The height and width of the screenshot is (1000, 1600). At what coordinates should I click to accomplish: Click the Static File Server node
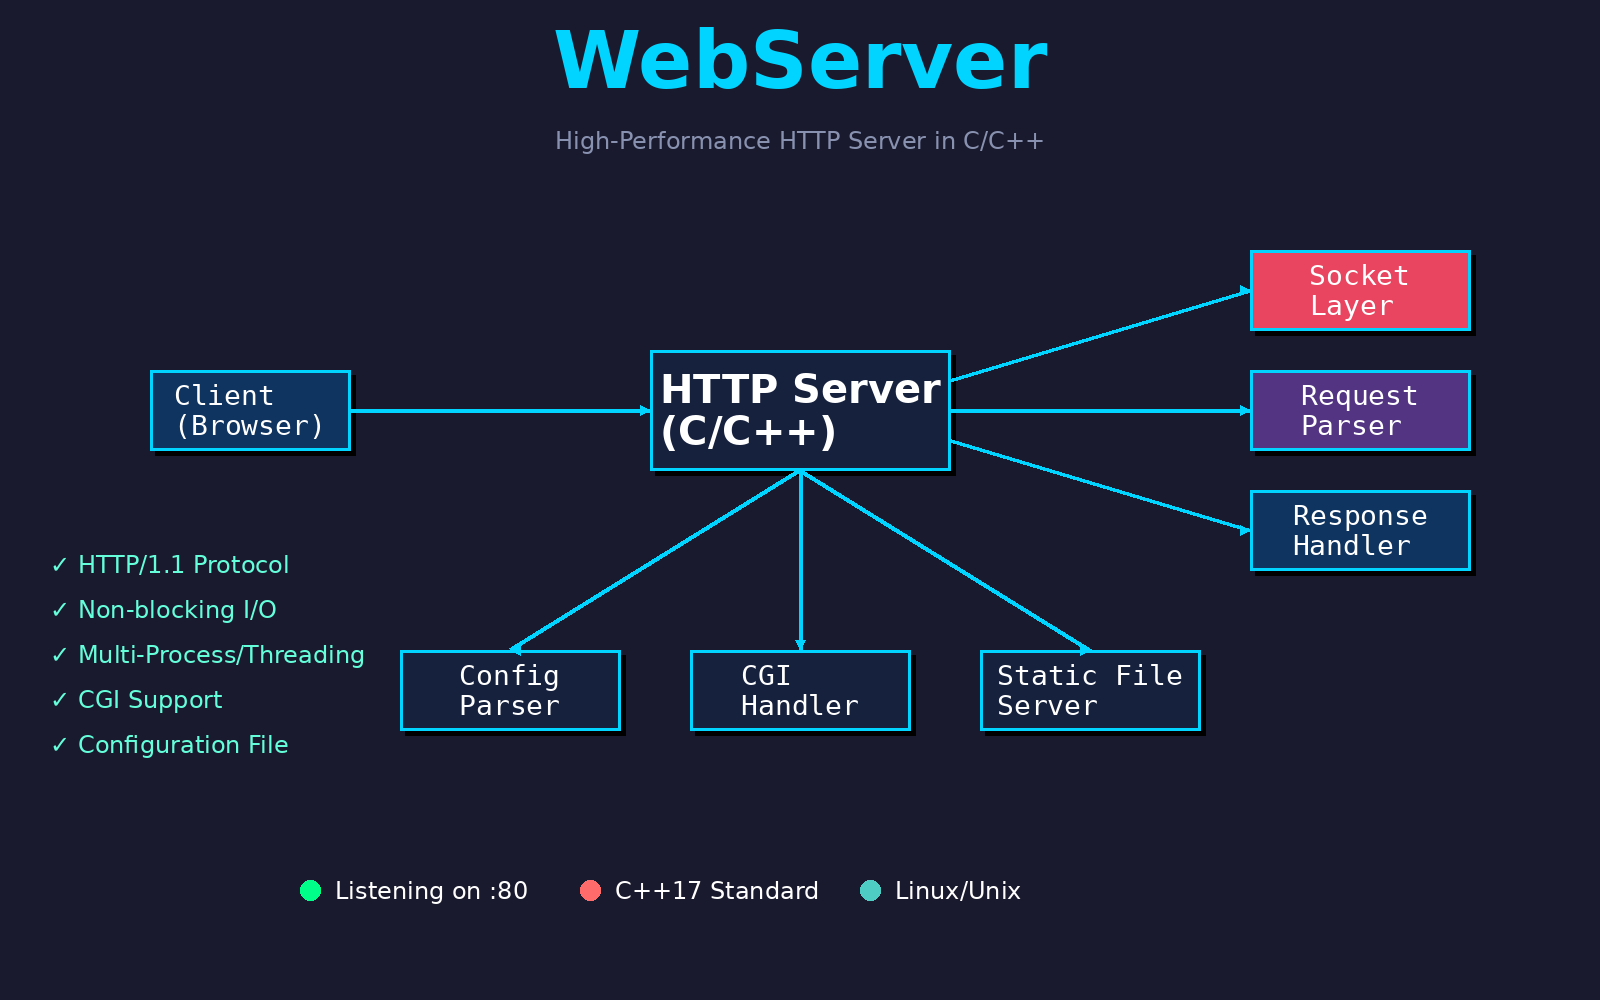[x=1090, y=690]
